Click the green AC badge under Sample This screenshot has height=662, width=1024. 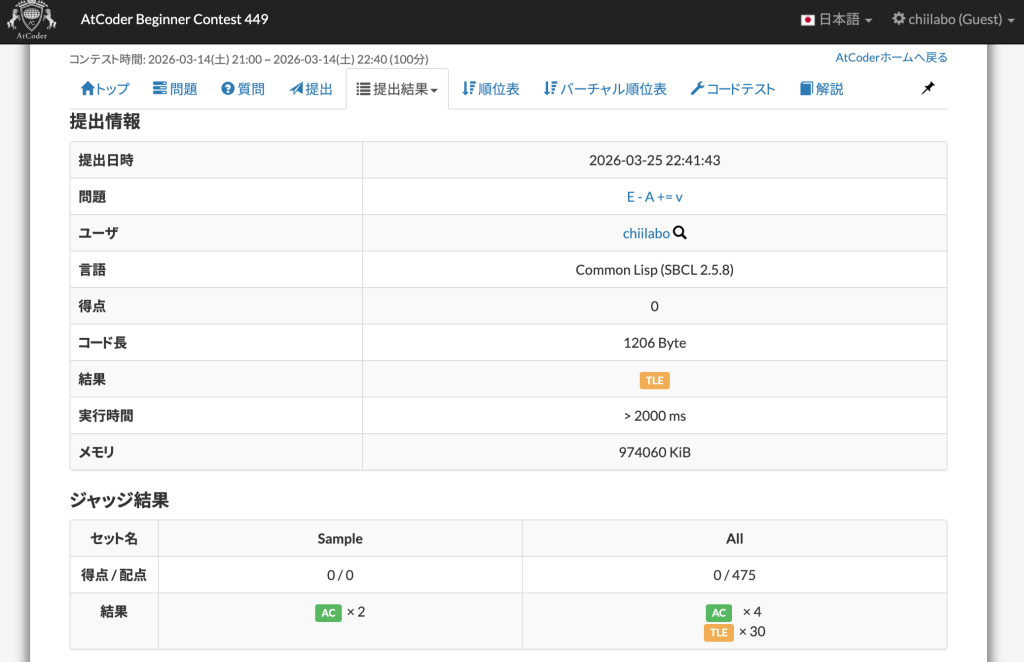click(x=328, y=612)
